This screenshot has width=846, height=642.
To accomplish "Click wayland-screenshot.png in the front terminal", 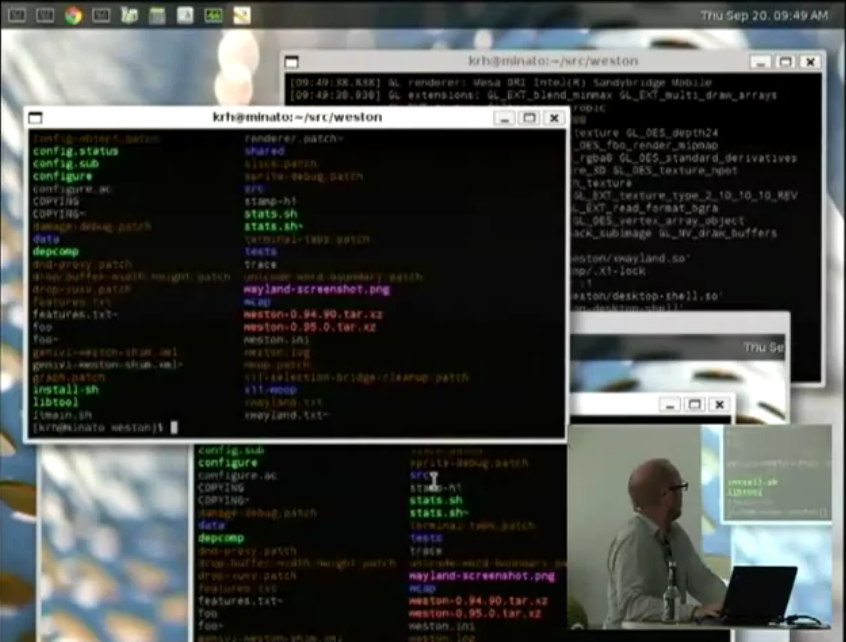I will pos(317,289).
